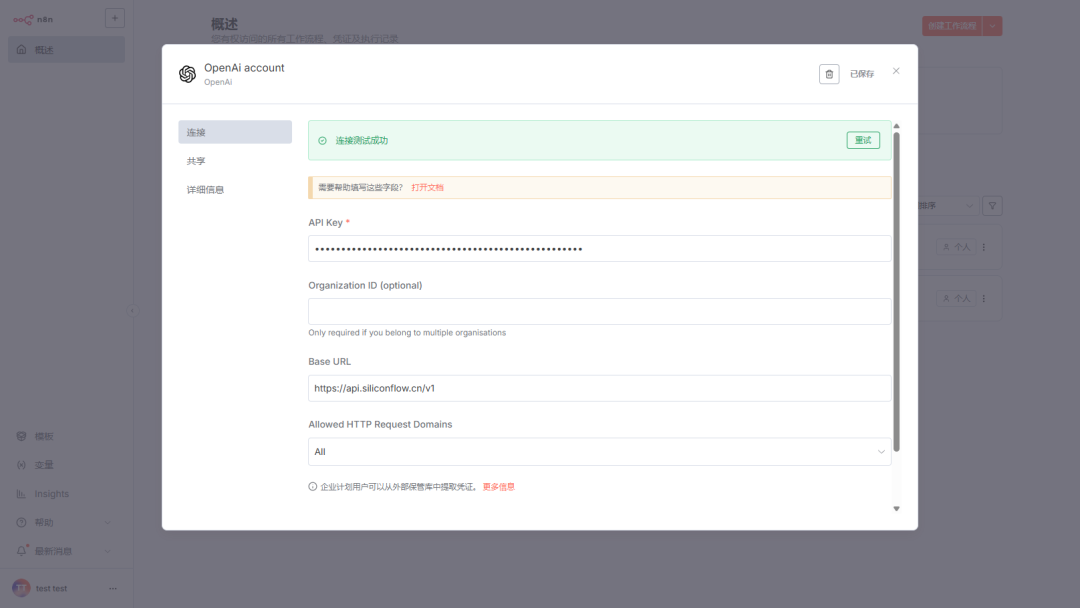Click 'OpenAi account' credential title
Image resolution: width=1080 pixels, height=608 pixels.
pos(244,67)
